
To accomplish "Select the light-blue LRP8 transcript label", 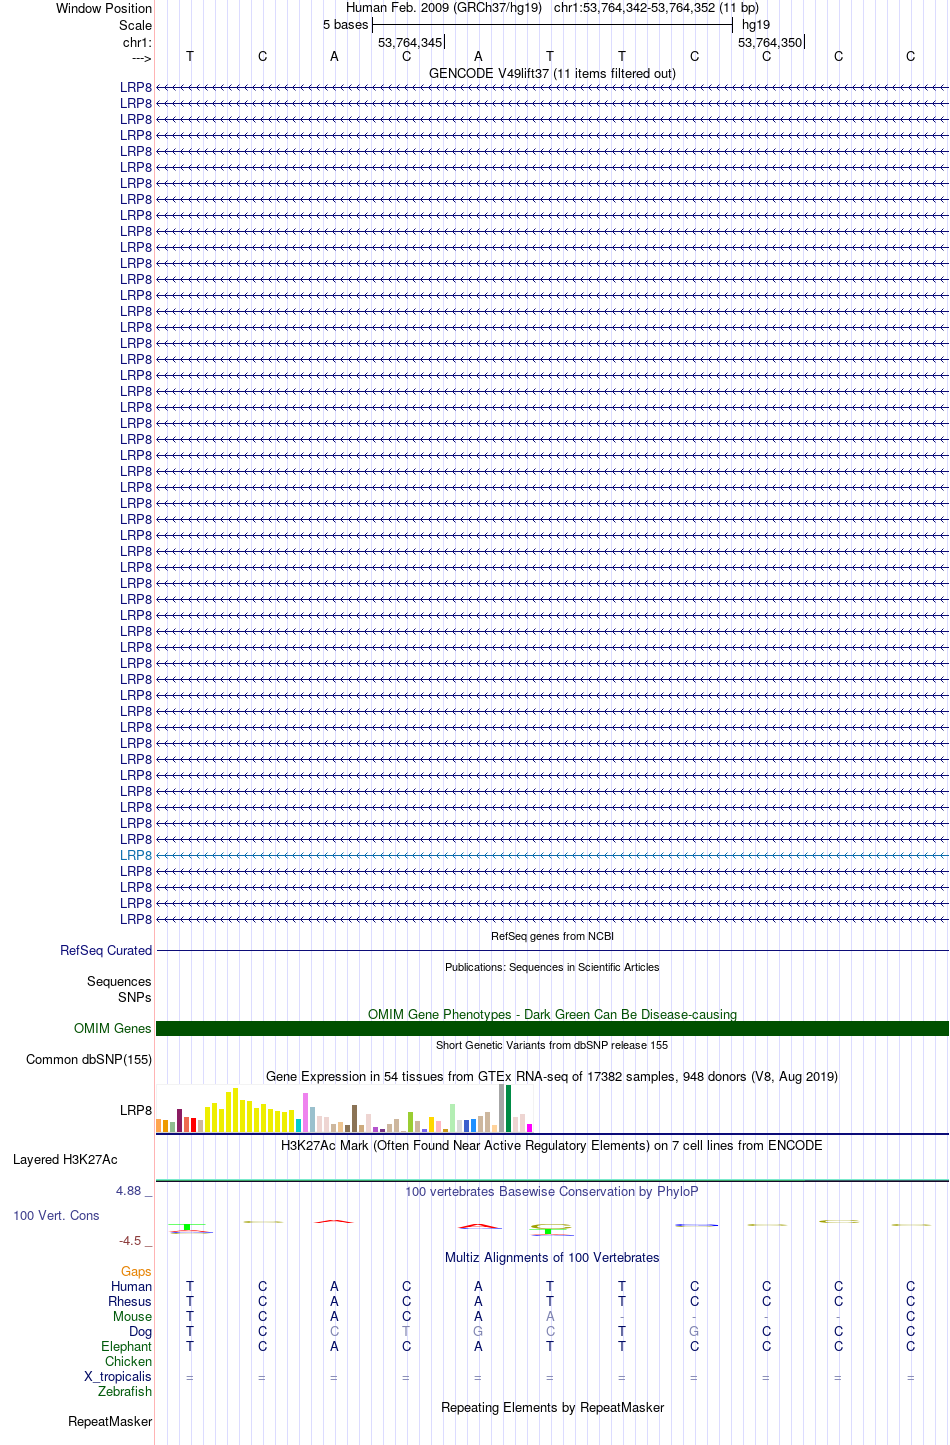I will [x=136, y=855].
